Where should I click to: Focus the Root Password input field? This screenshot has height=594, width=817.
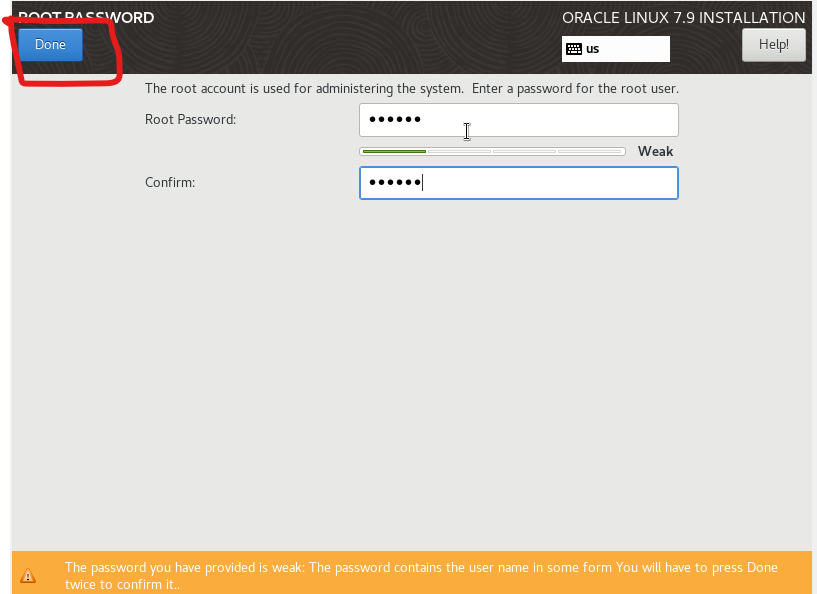click(518, 120)
